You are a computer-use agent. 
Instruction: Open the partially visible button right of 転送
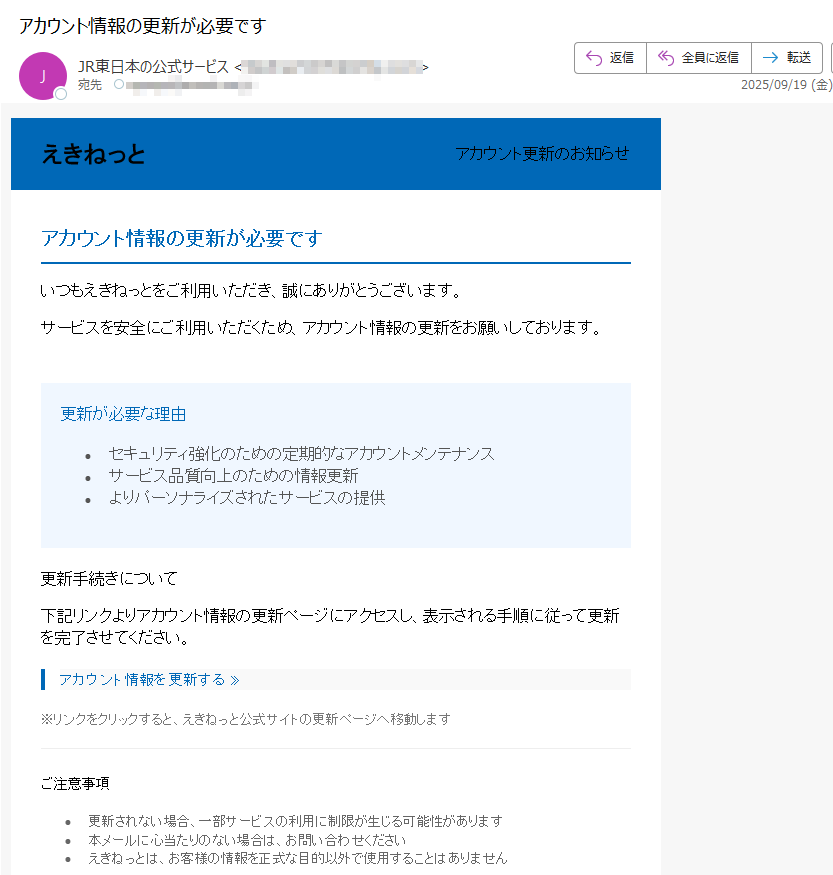point(829,58)
